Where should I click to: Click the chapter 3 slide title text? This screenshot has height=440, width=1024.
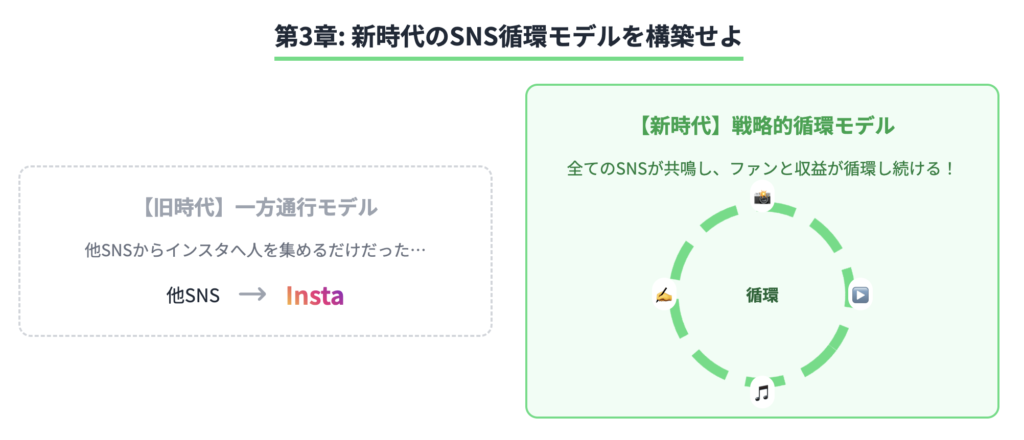tap(508, 37)
